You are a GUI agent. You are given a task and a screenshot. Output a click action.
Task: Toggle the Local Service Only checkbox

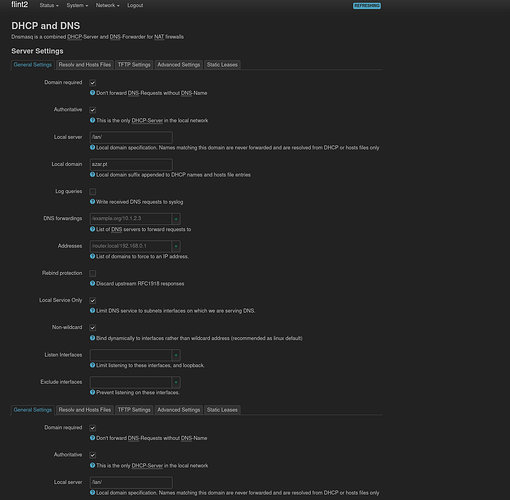(x=93, y=301)
